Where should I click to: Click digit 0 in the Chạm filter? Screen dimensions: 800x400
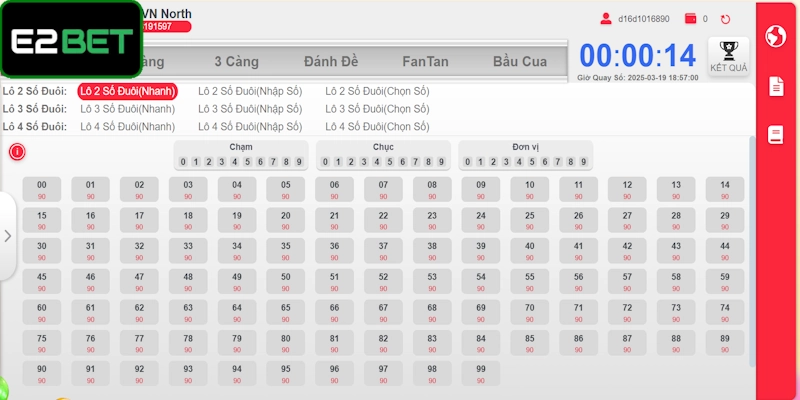(x=183, y=162)
